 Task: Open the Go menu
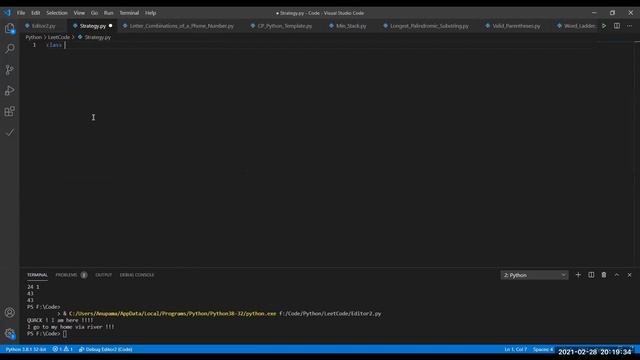click(94, 13)
